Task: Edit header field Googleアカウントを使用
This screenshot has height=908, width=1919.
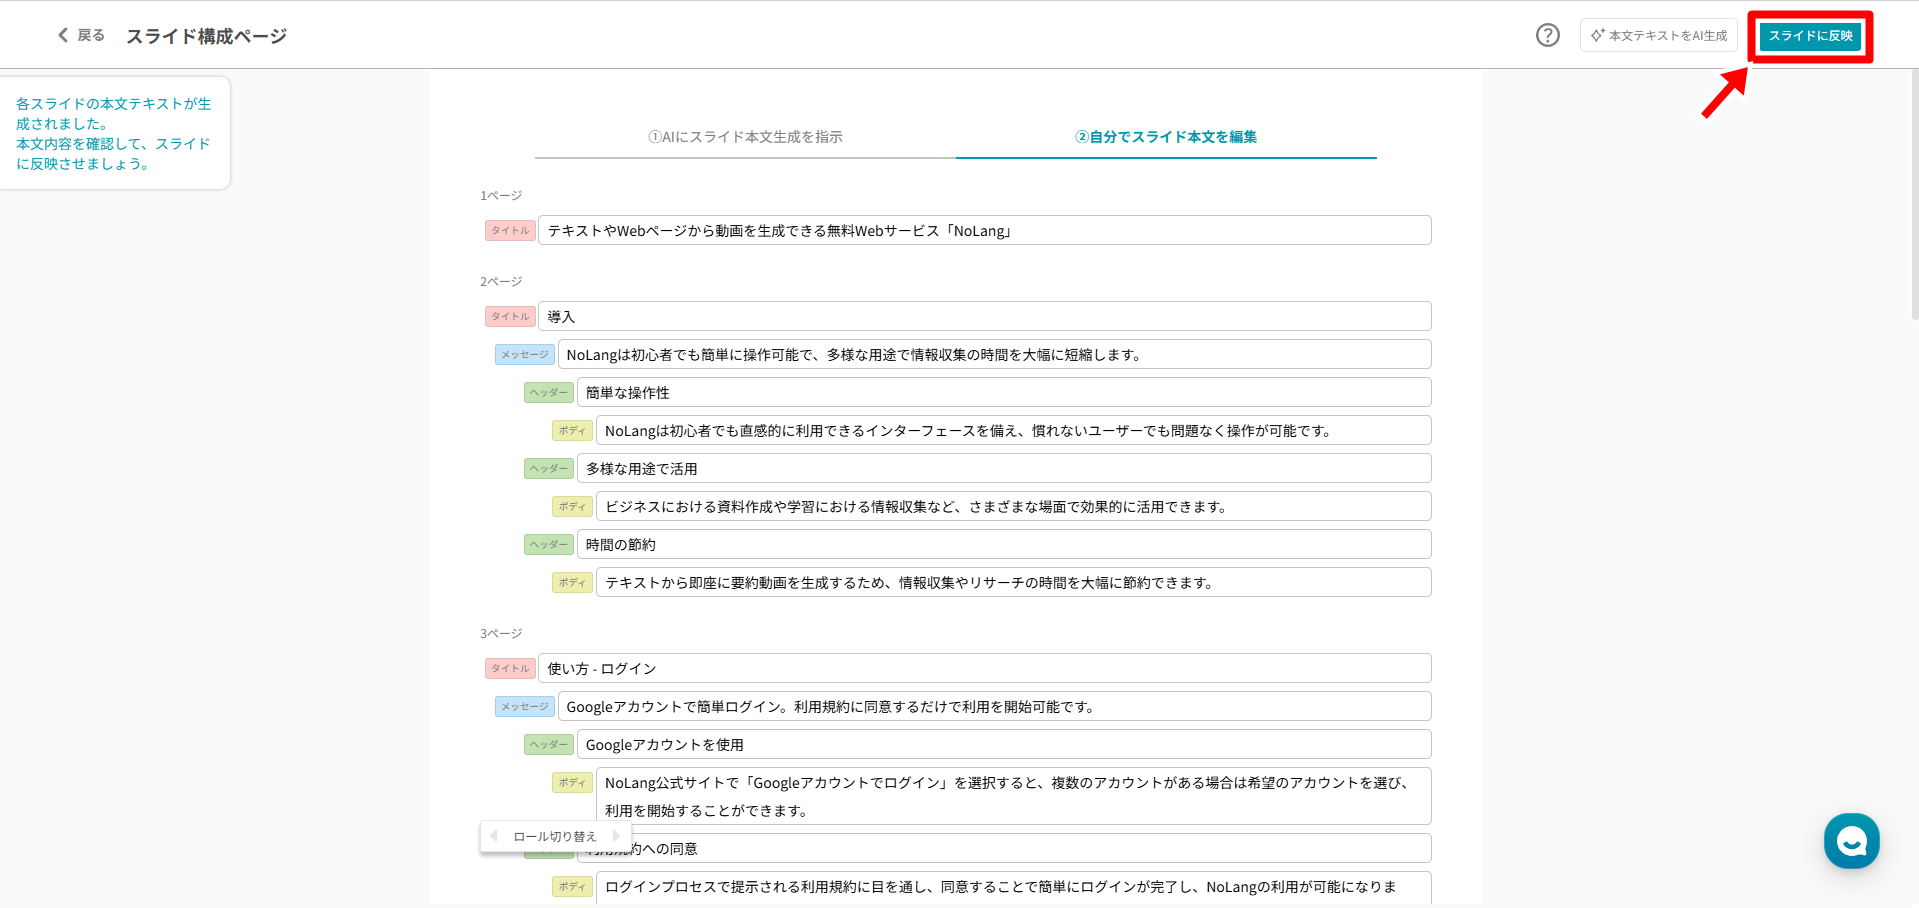Action: pos(1004,744)
